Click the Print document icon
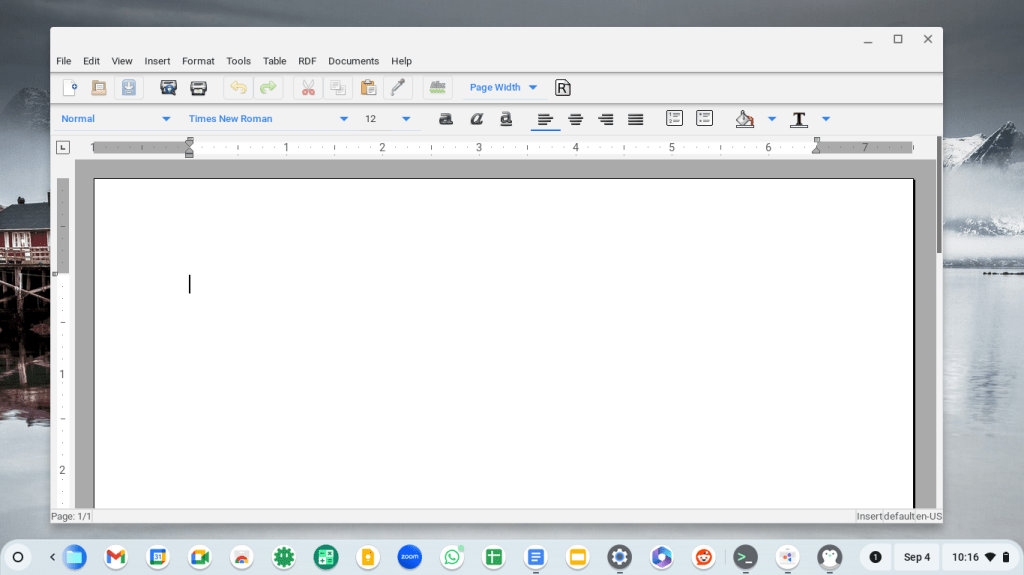Screen dimensions: 1024x575 coord(199,88)
